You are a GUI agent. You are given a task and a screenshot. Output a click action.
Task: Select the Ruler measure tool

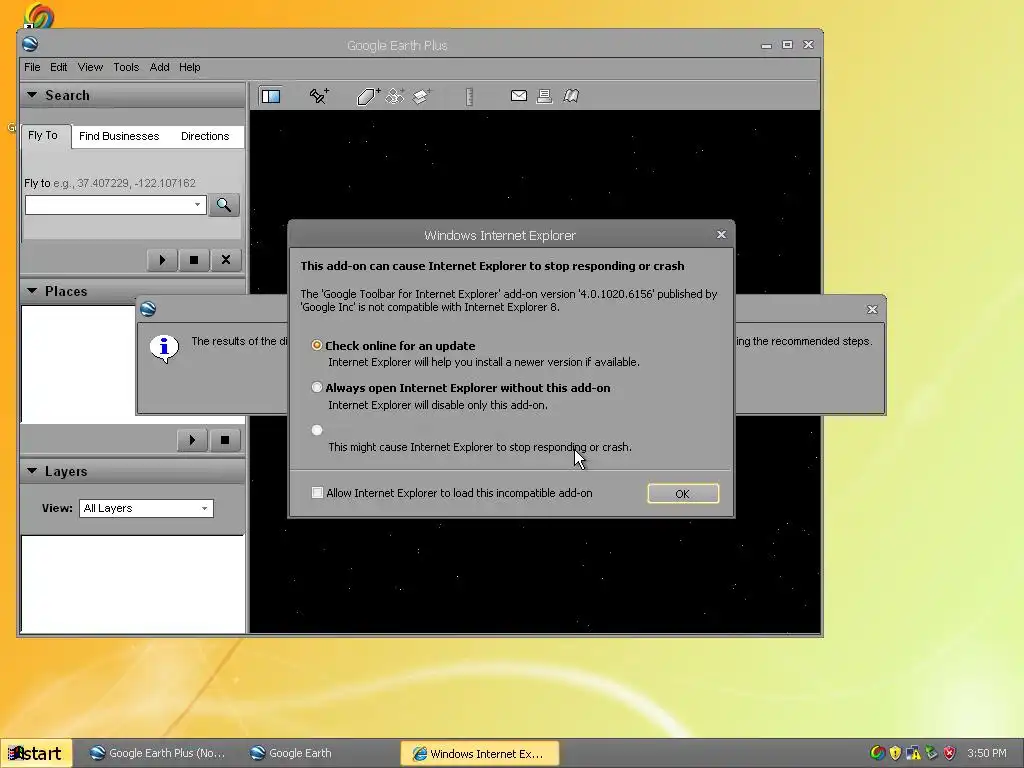pyautogui.click(x=469, y=97)
